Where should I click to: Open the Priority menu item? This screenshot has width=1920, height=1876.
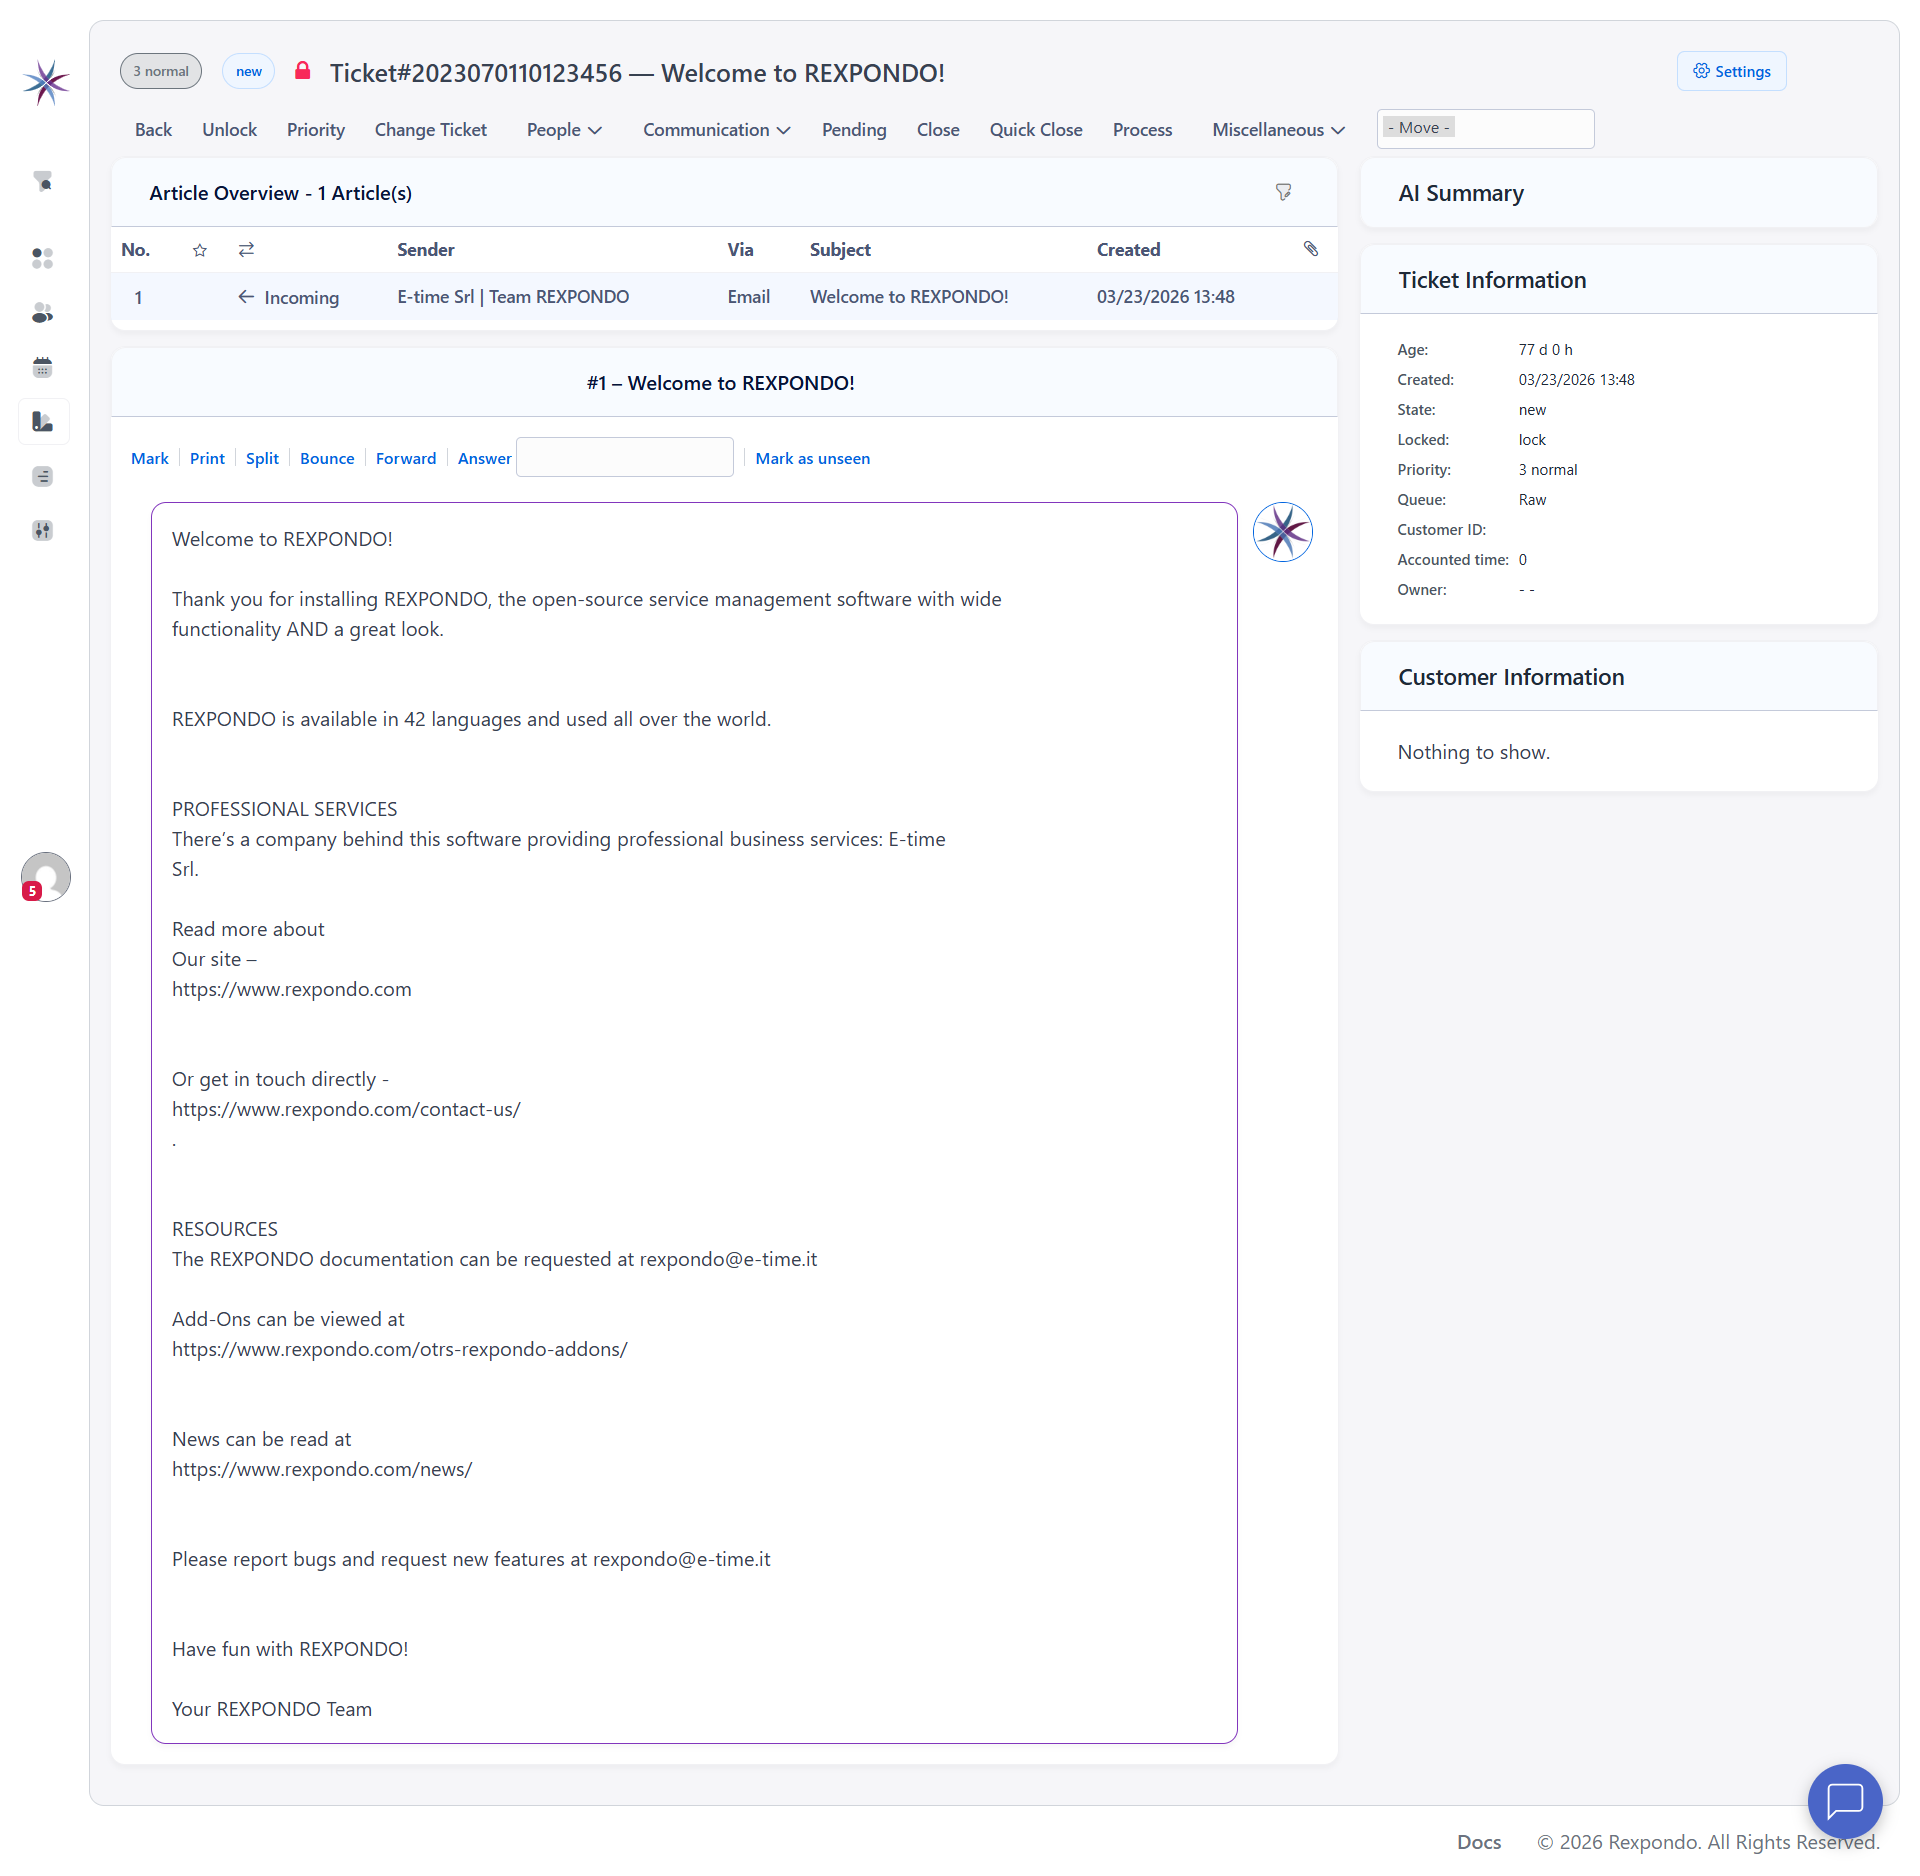click(316, 130)
